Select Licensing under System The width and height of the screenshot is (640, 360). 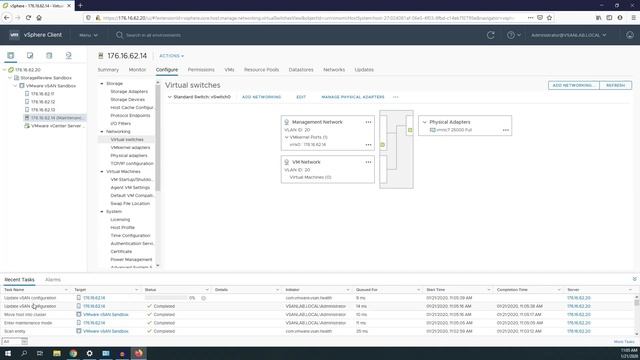coord(120,220)
